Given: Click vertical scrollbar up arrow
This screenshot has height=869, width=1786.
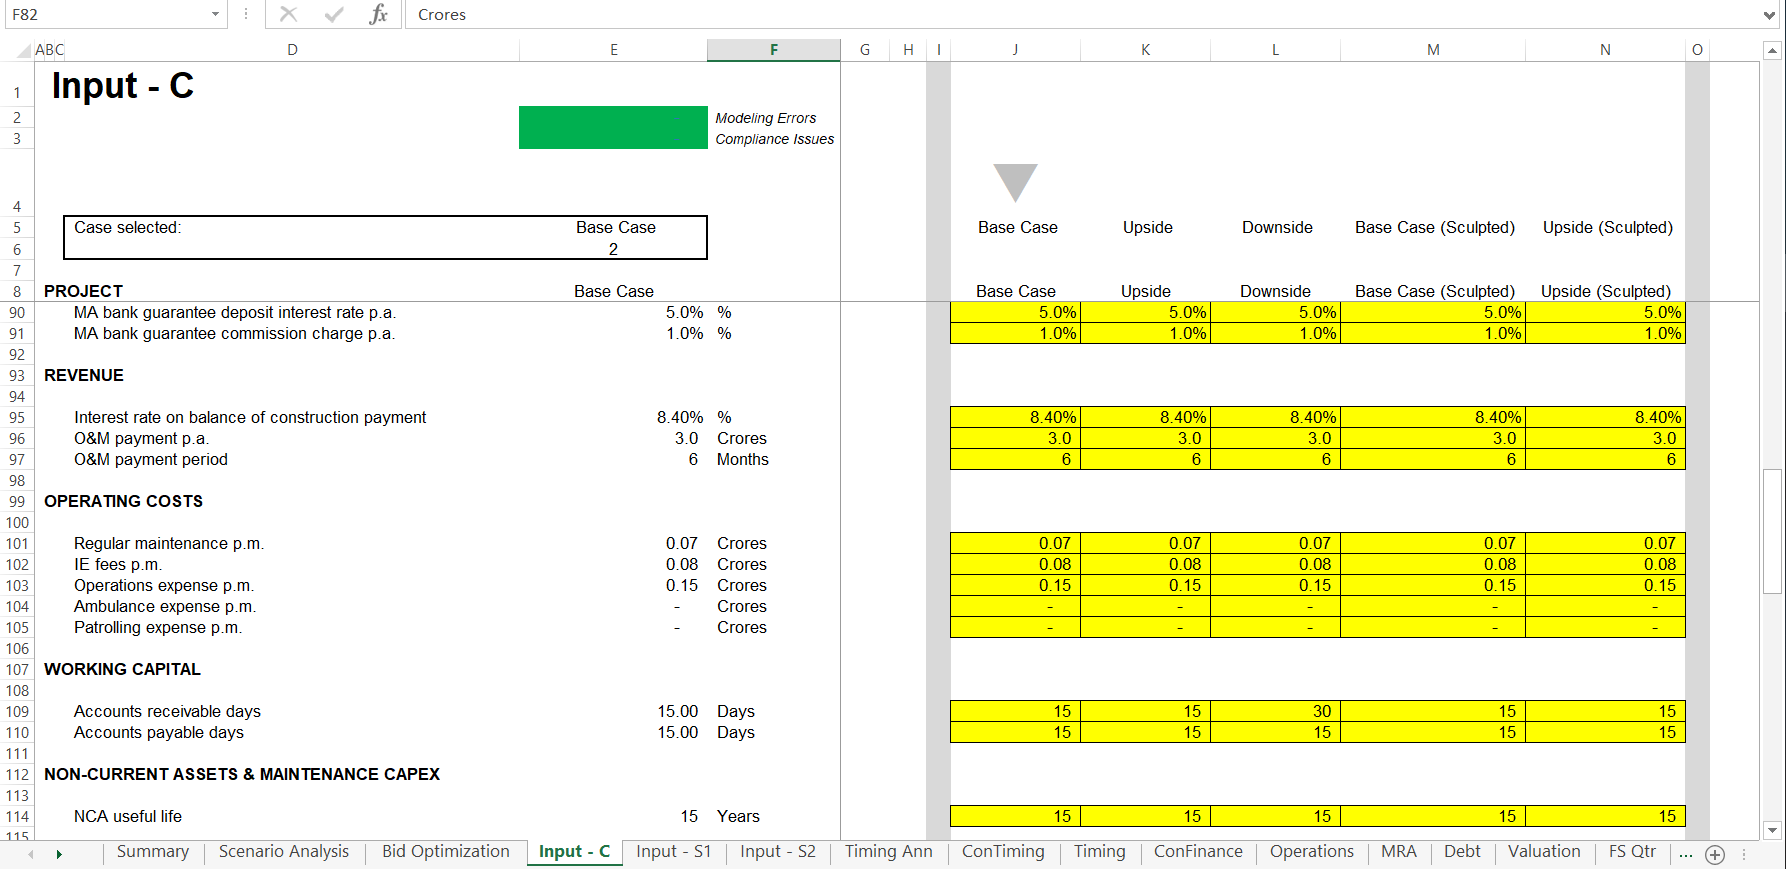Looking at the screenshot, I should pyautogui.click(x=1772, y=50).
